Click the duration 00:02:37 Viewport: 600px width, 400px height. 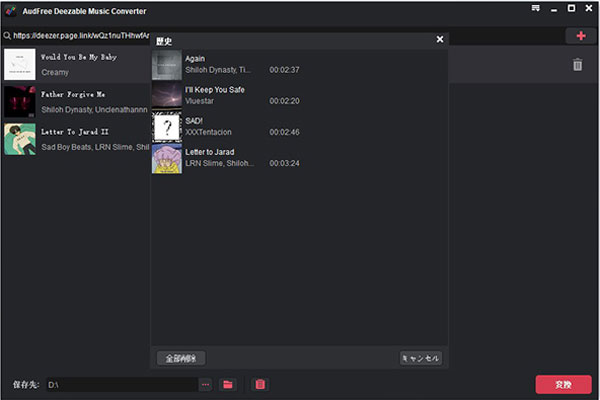tap(284, 70)
